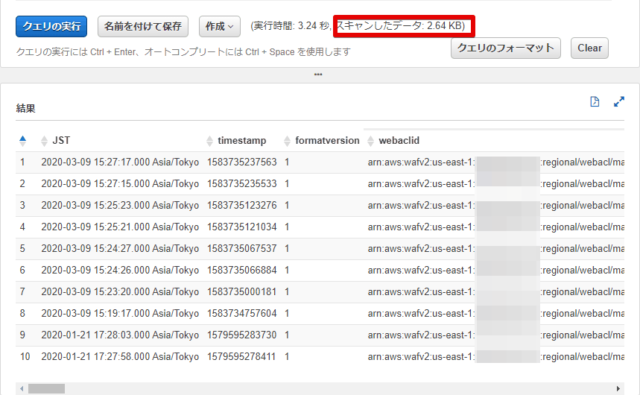The height and width of the screenshot is (395, 640).
Task: Sort results by formatversion column arrows
Action: tap(287, 141)
